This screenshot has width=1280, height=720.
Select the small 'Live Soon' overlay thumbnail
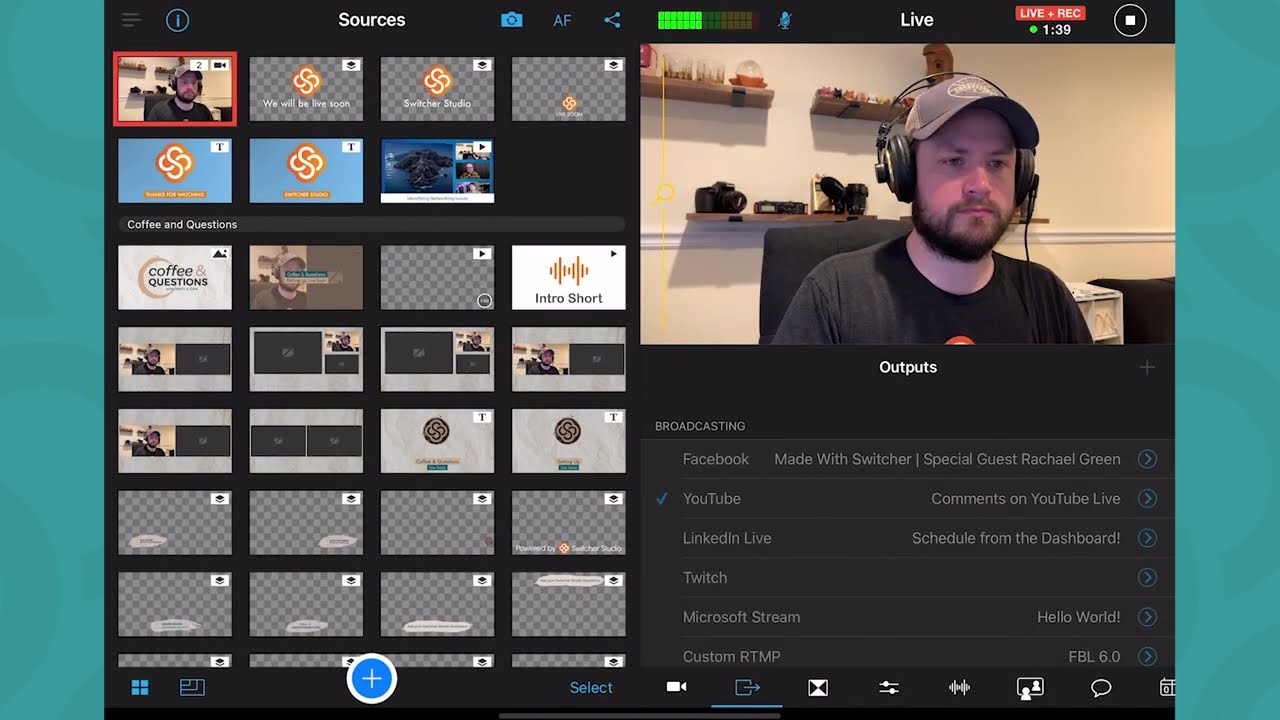click(x=568, y=89)
